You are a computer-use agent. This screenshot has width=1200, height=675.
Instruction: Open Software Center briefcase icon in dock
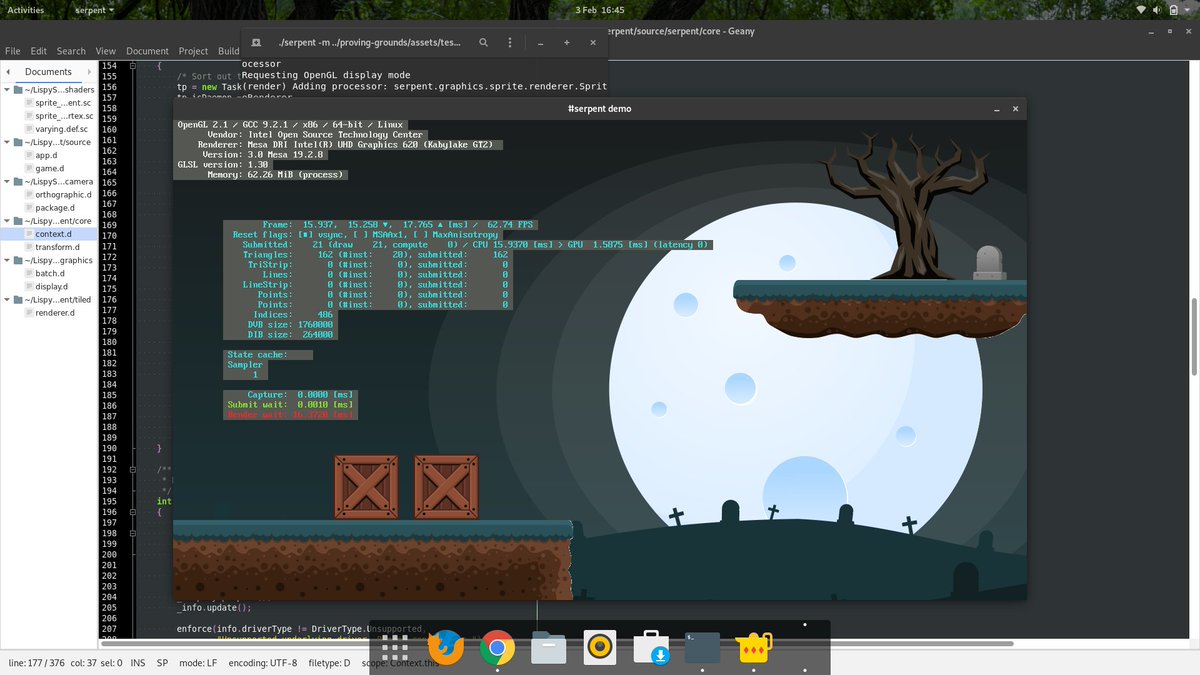tap(651, 648)
